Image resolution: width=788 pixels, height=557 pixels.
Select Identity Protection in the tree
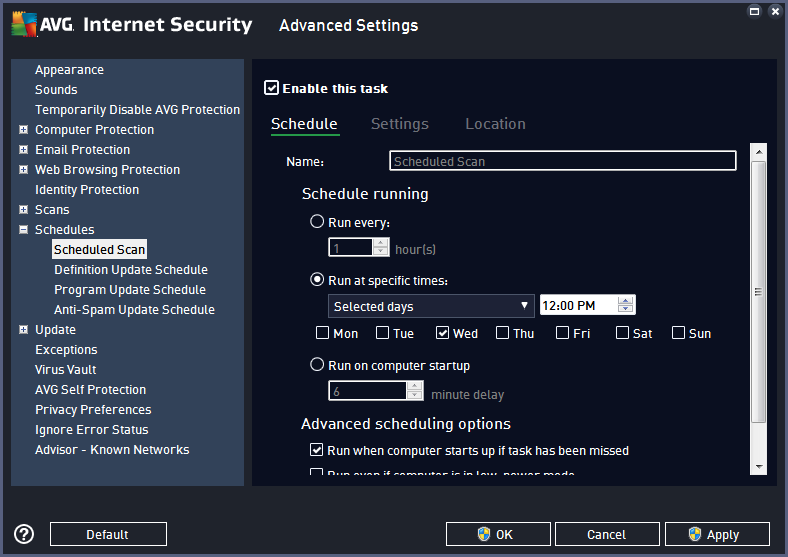click(87, 190)
